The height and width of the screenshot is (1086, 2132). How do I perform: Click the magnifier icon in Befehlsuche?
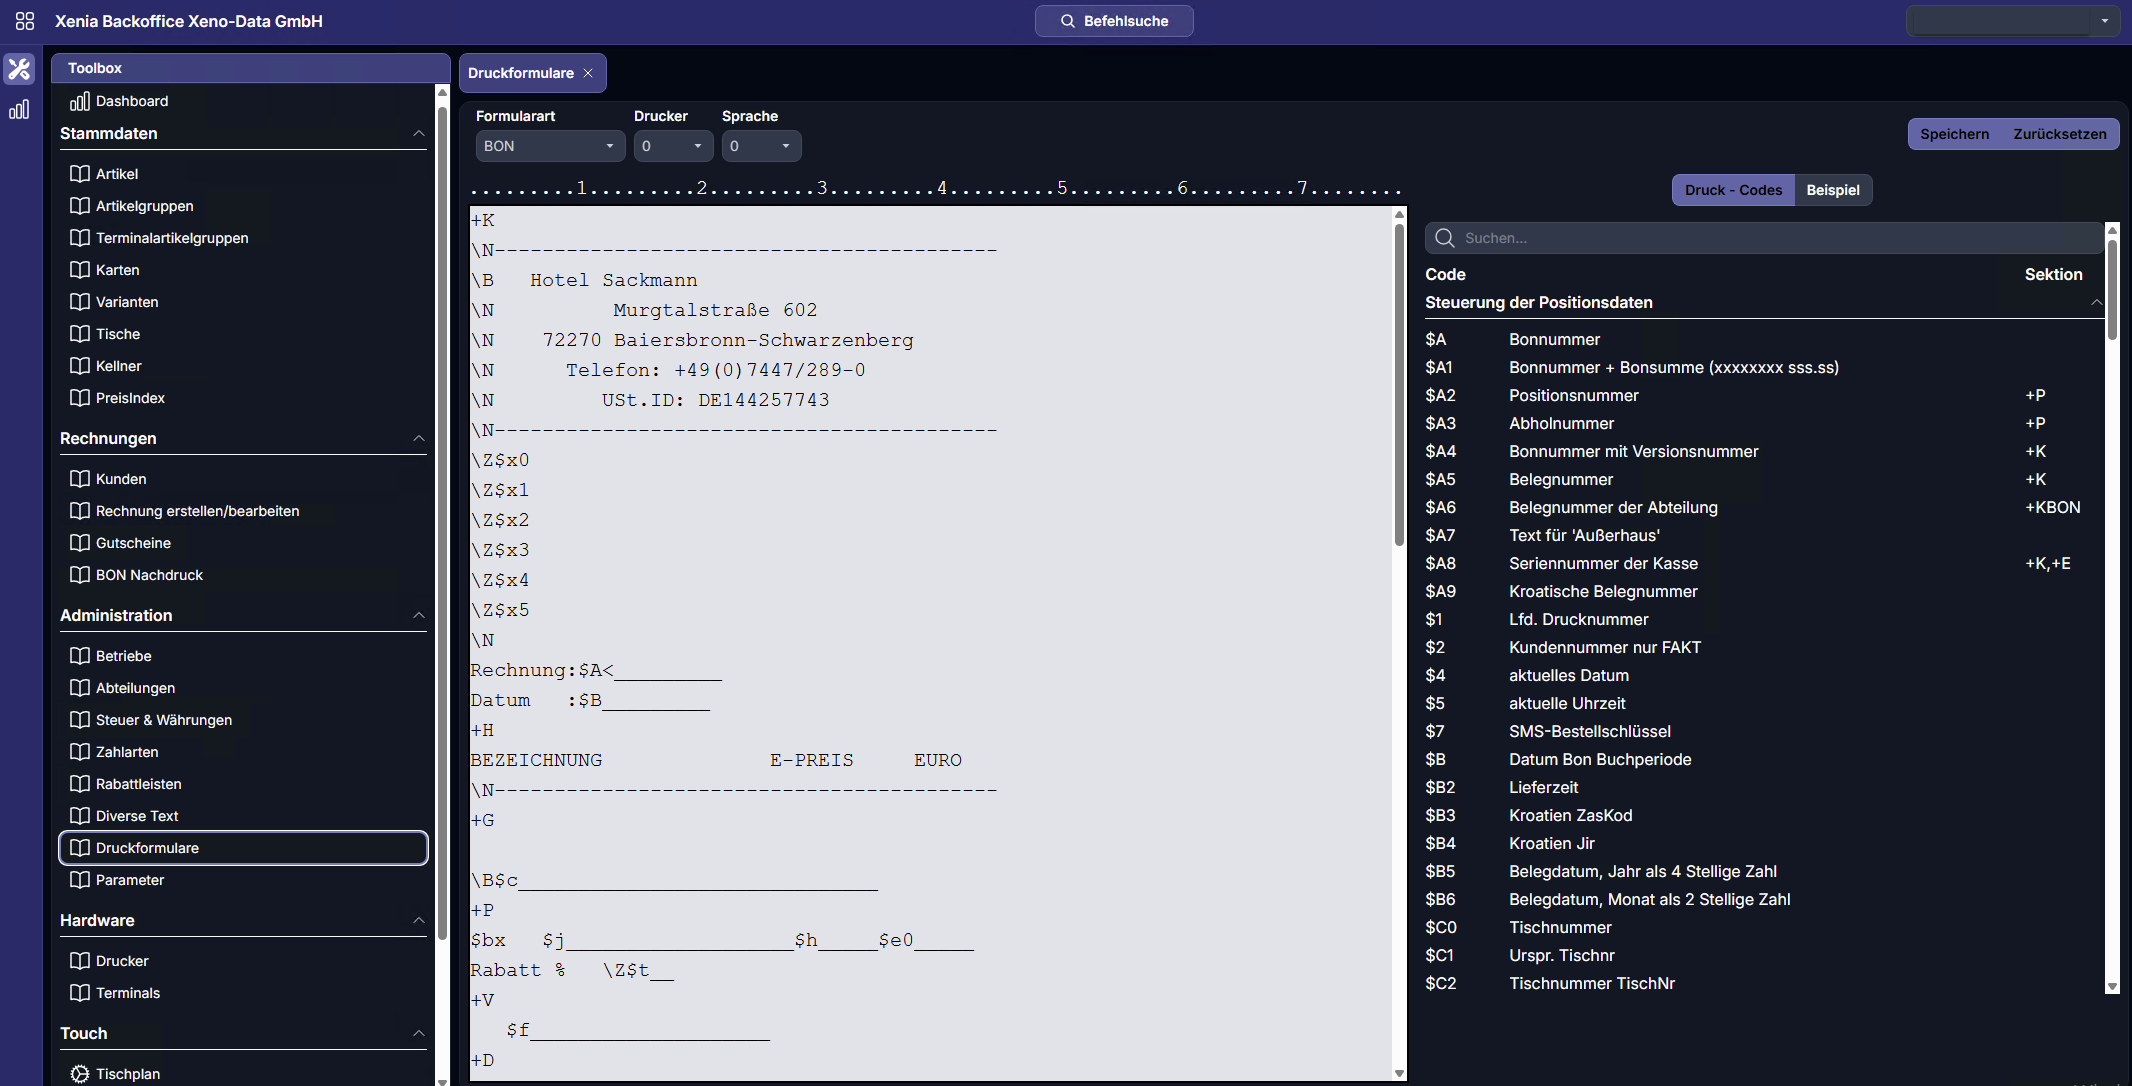(1068, 21)
